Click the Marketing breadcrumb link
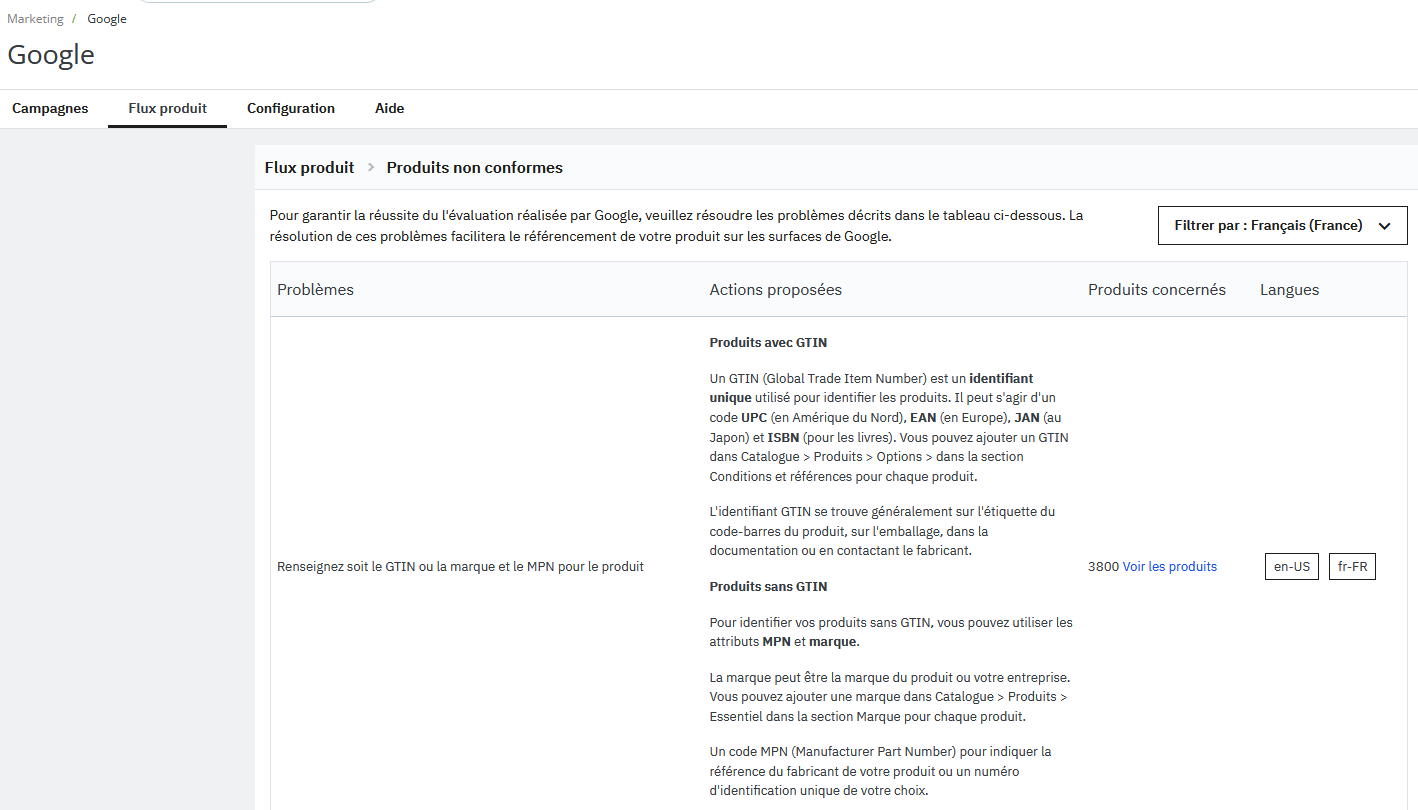Viewport: 1418px width, 810px height. point(35,19)
